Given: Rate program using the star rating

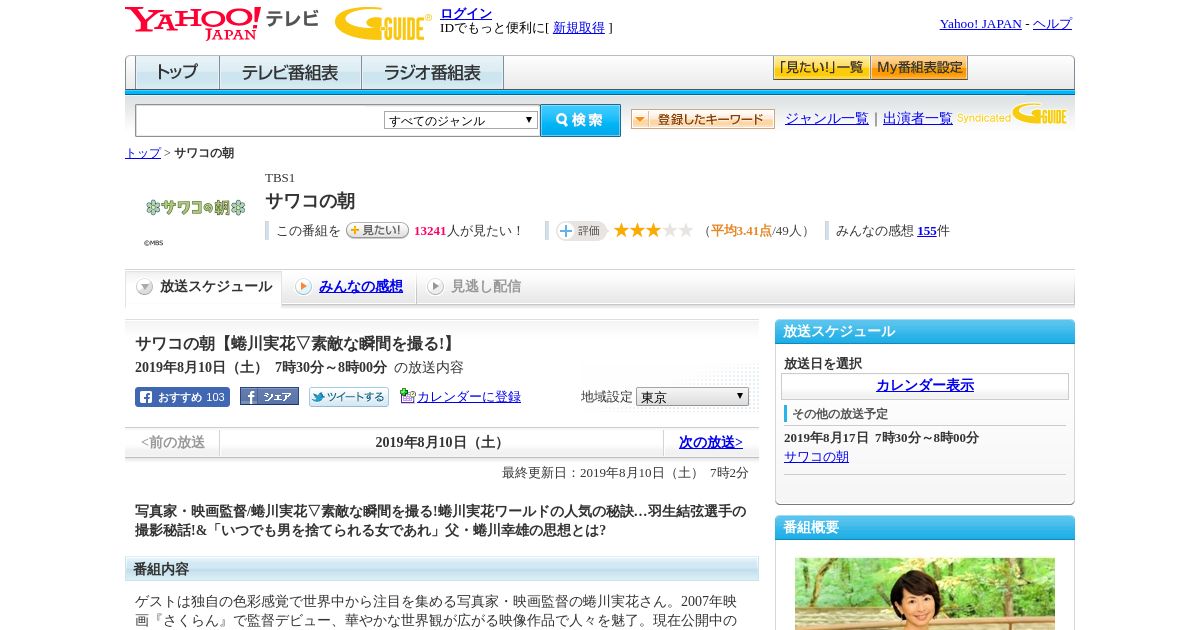Looking at the screenshot, I should coord(653,231).
